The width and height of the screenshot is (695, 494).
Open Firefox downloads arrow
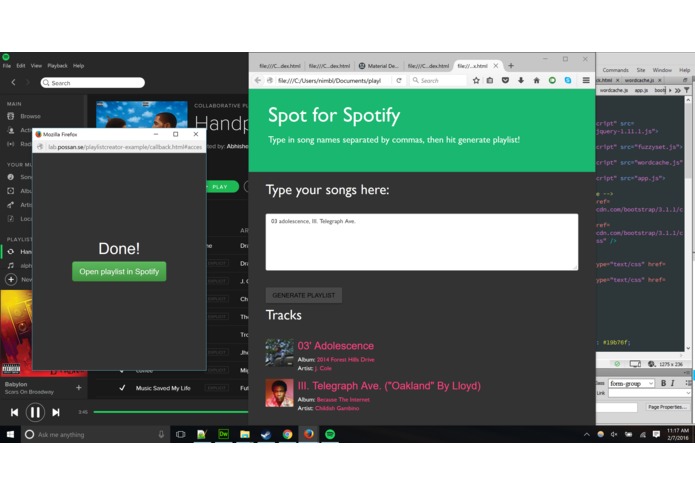pos(521,80)
